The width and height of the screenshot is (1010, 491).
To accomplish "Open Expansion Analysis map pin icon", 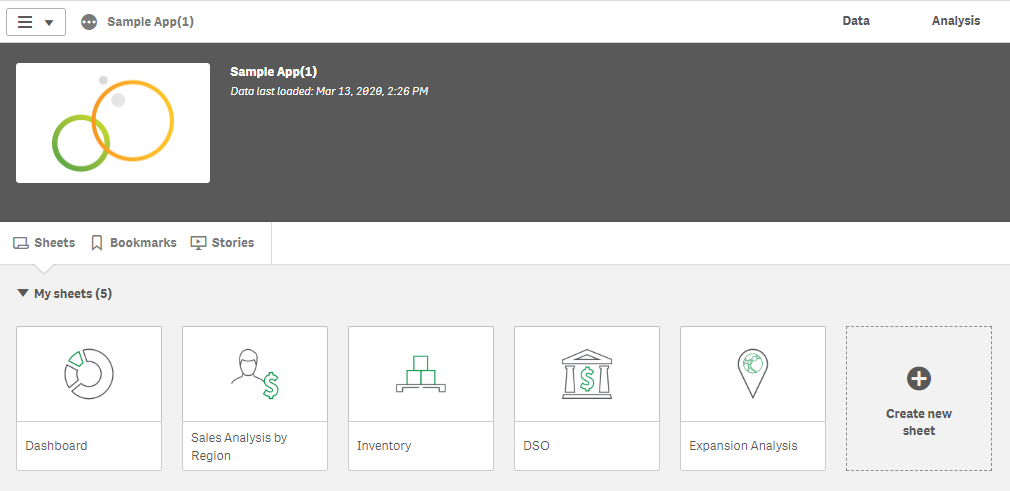I will [x=752, y=374].
